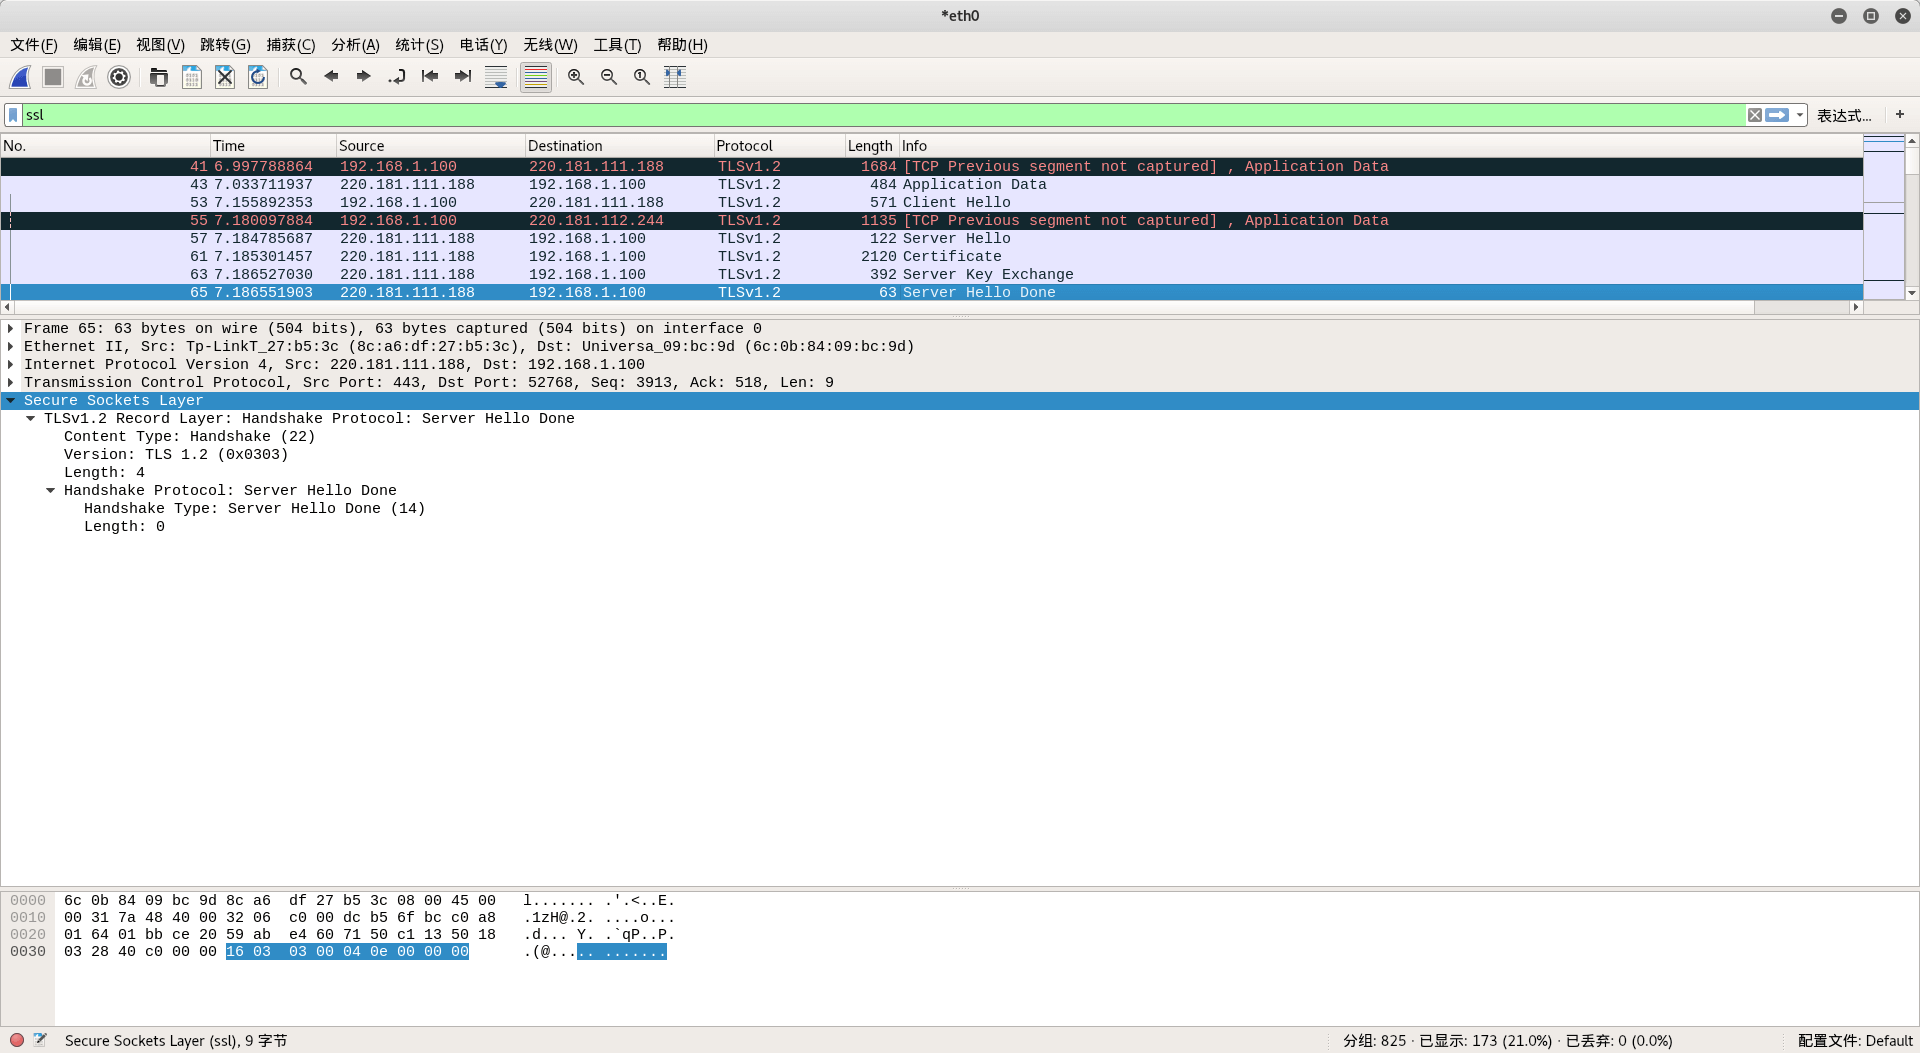Go forward in packet history
1920x1053 pixels.
[364, 77]
